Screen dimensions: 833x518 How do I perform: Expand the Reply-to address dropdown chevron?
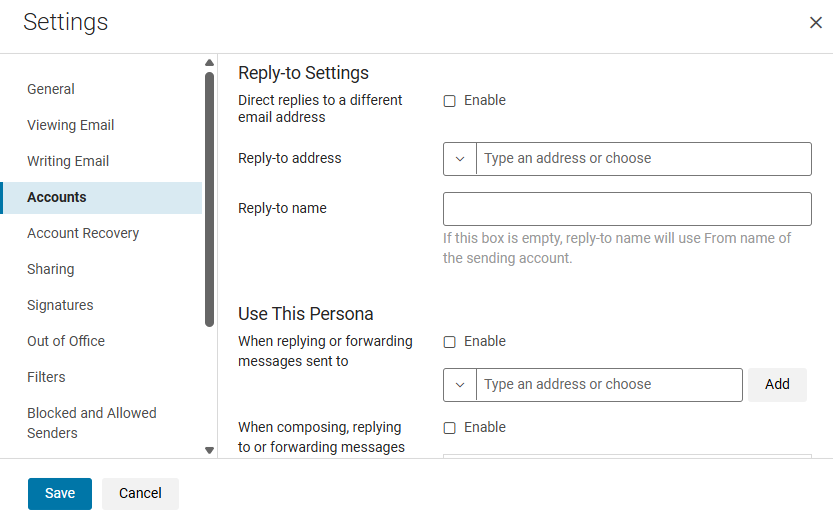(460, 159)
